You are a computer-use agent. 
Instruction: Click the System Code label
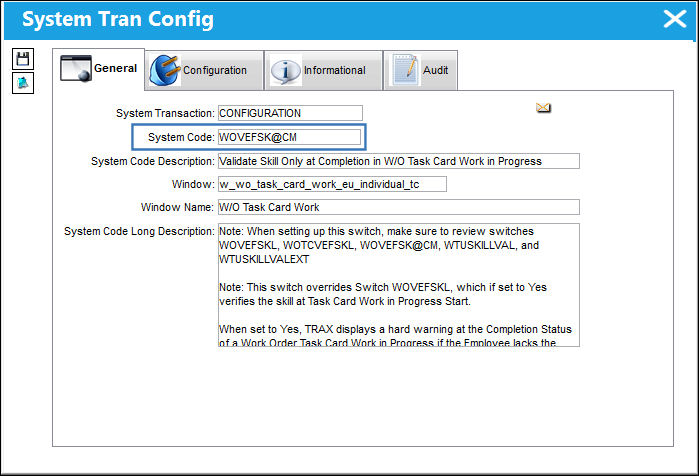click(x=181, y=137)
